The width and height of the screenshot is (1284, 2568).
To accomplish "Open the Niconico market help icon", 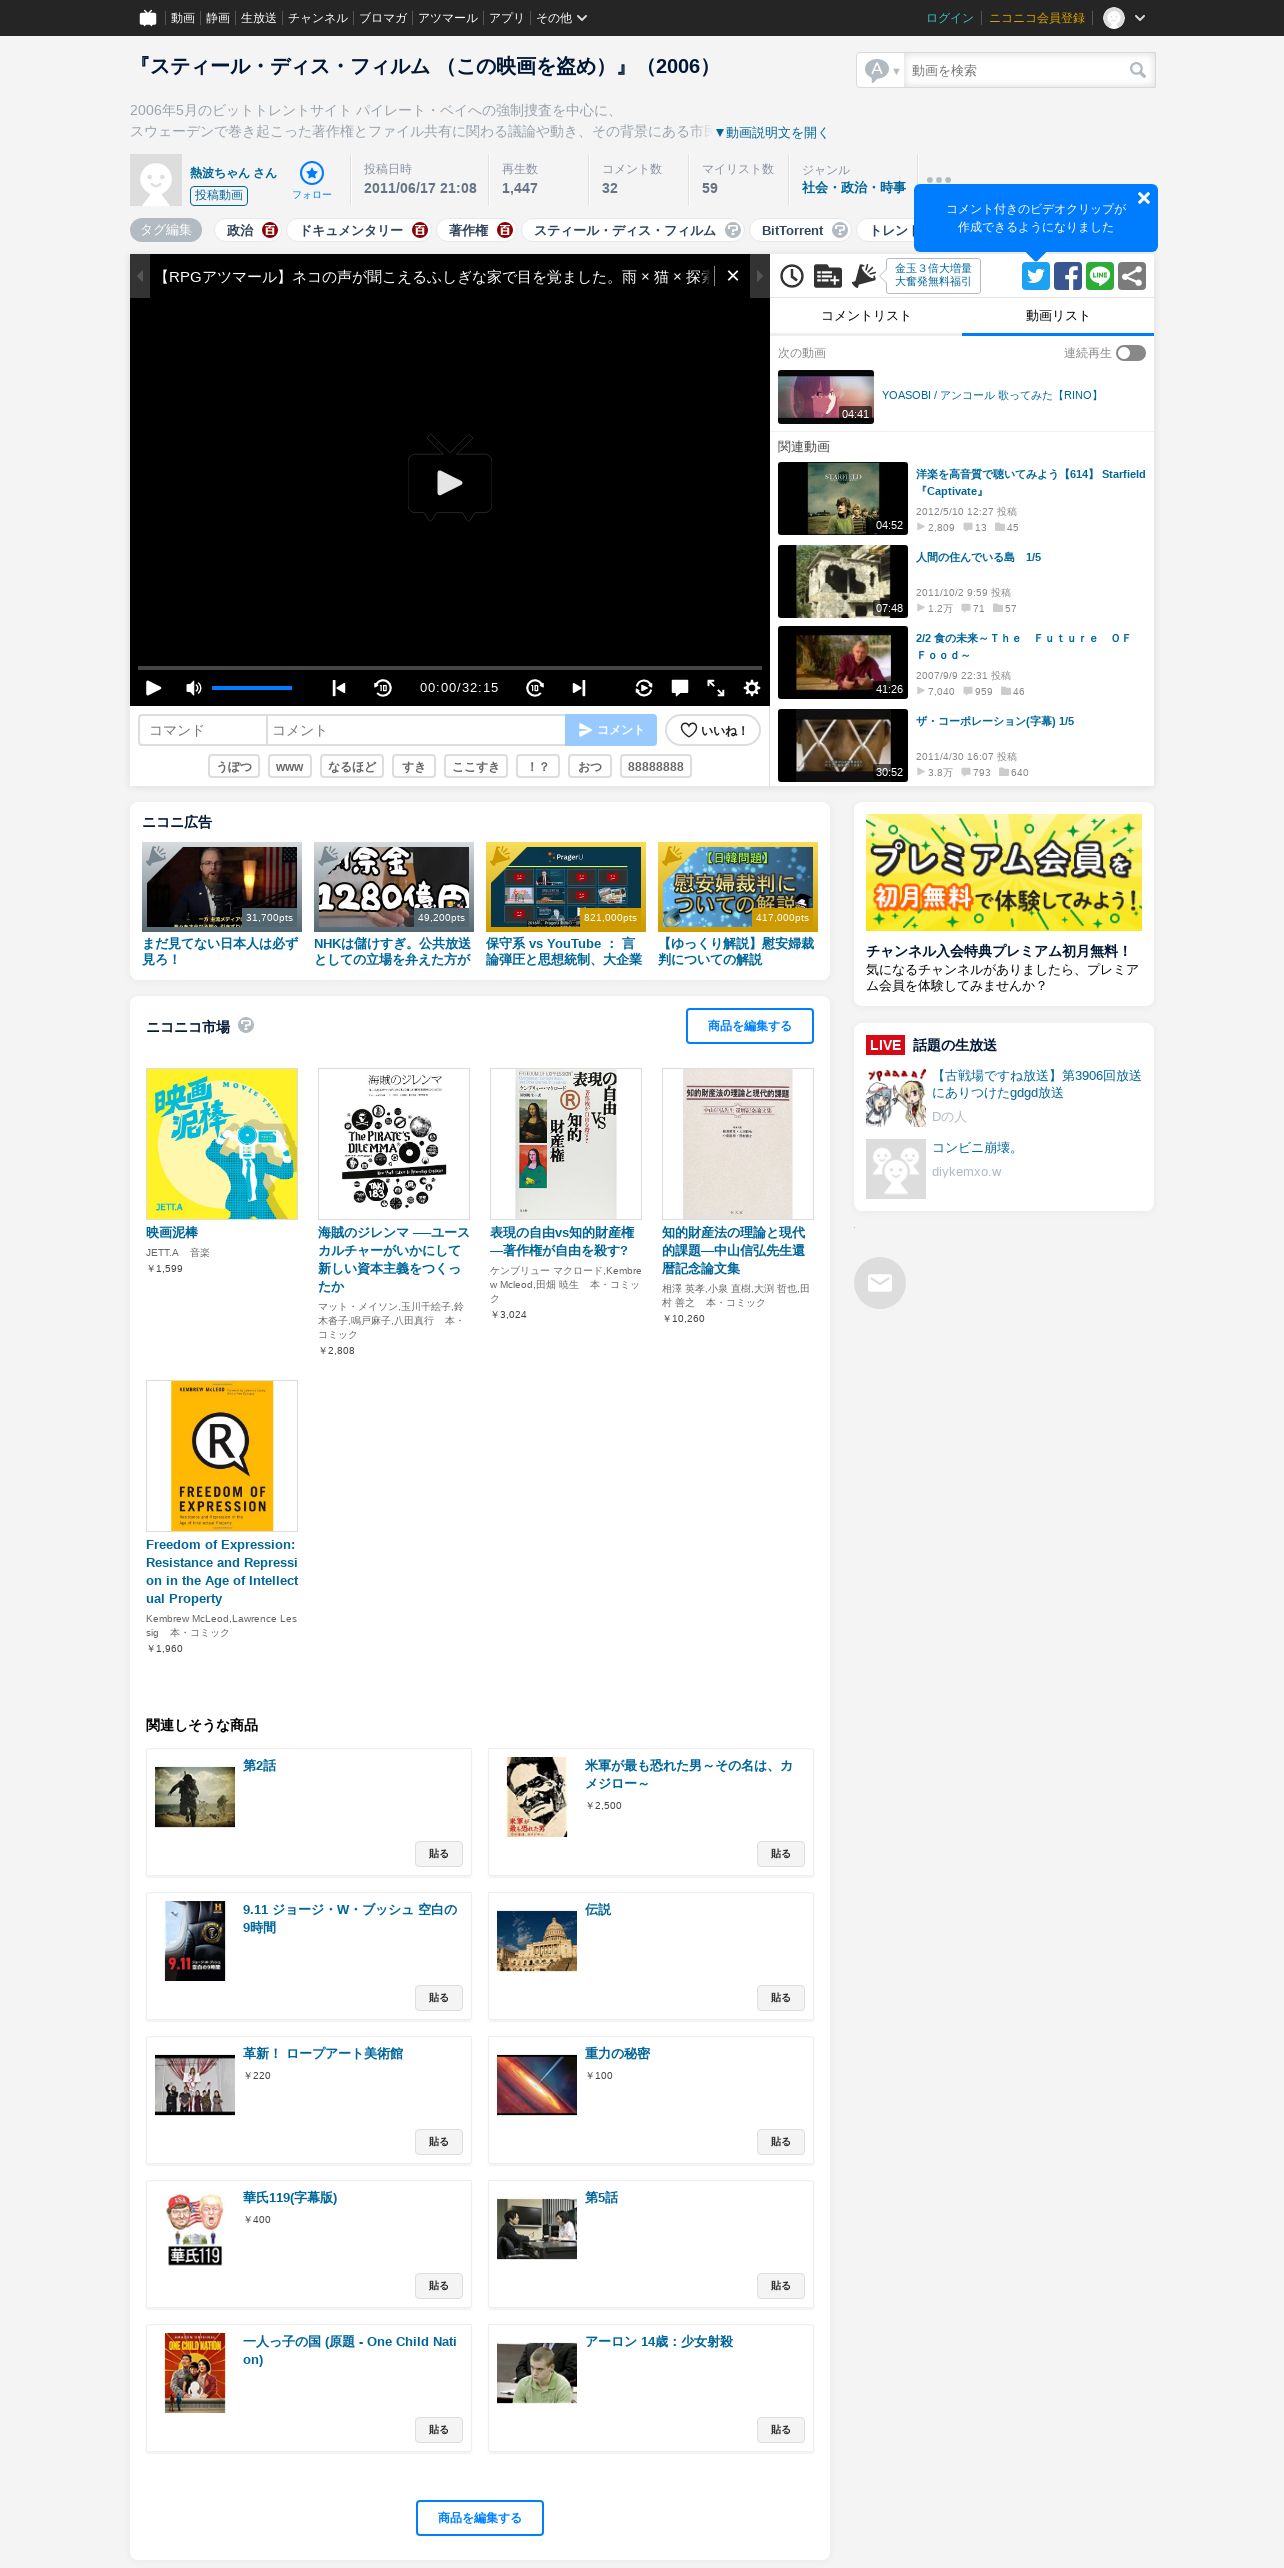I will click(246, 1025).
